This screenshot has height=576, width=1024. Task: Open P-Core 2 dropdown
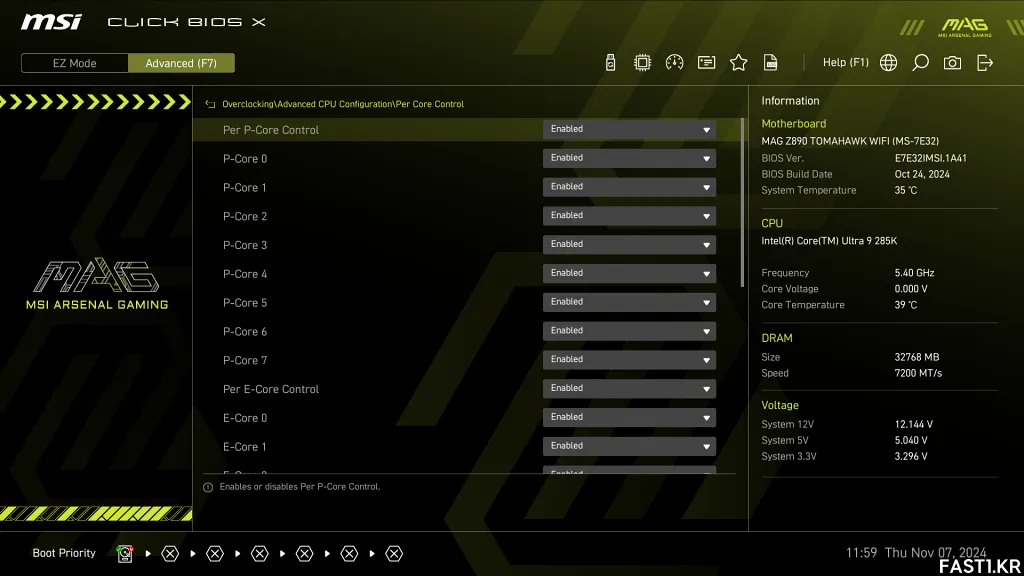coord(629,216)
